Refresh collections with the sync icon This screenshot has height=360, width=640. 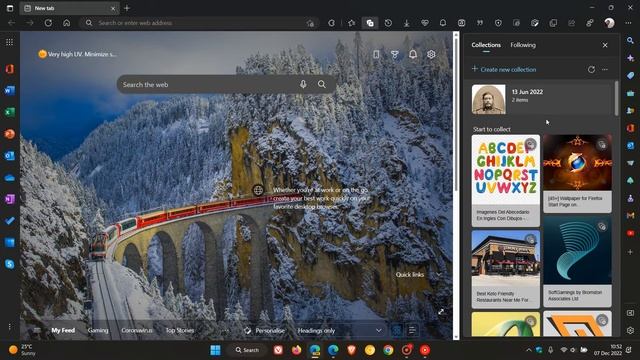pyautogui.click(x=591, y=69)
